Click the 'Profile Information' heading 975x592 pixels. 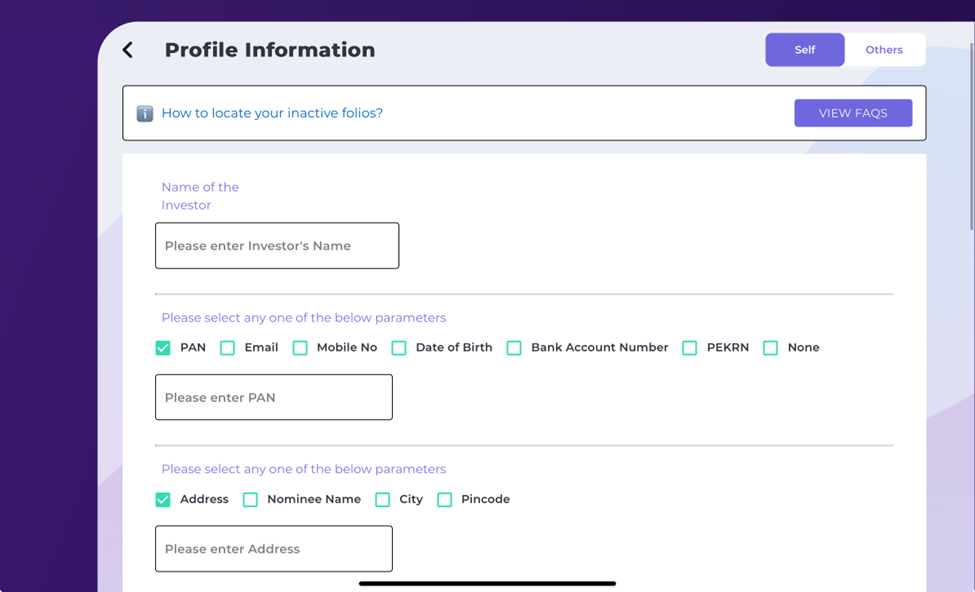[x=270, y=50]
